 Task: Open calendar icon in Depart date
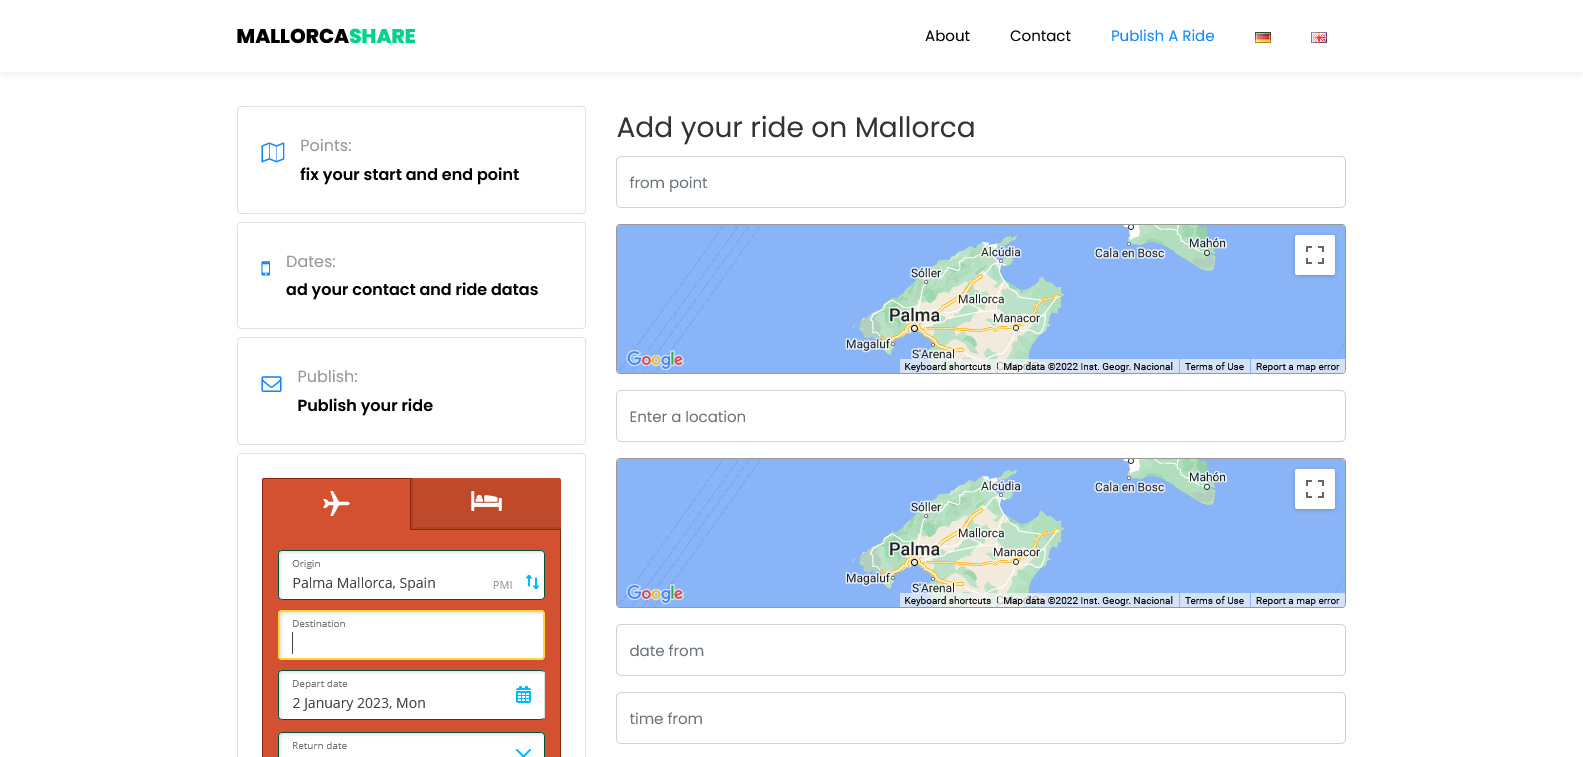[x=523, y=695]
